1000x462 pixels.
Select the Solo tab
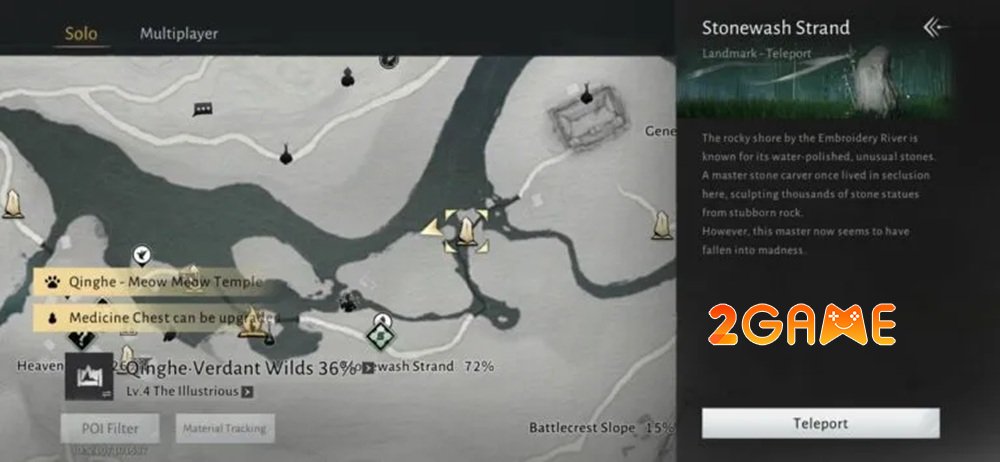click(x=81, y=33)
